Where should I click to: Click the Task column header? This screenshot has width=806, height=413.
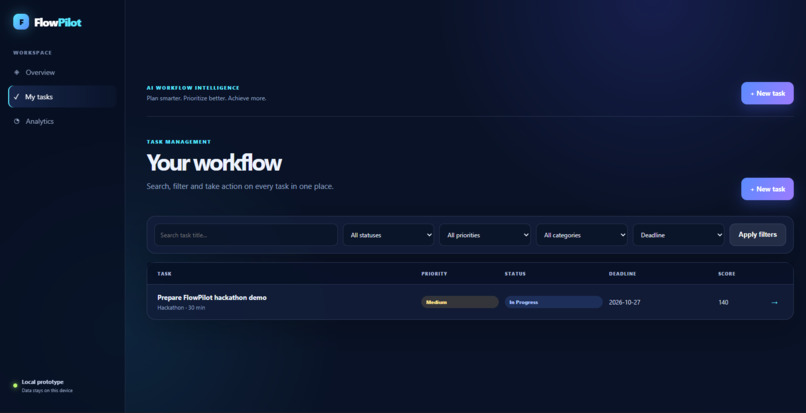point(164,274)
